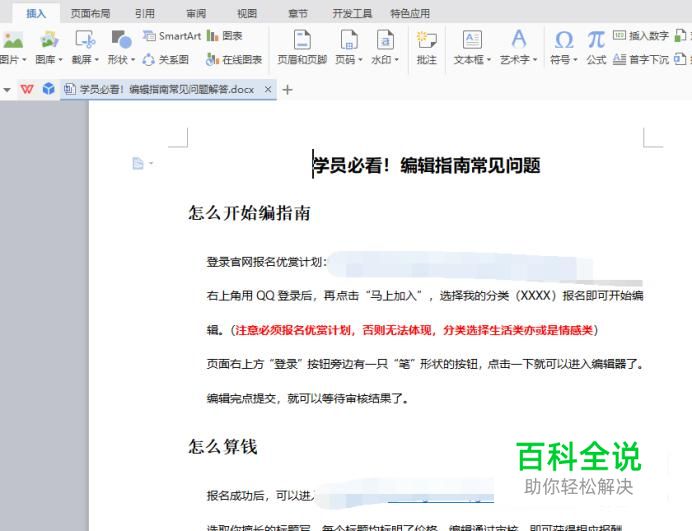Screen dimensions: 692x531
Task: Add a 批注 comment
Action: click(426, 47)
